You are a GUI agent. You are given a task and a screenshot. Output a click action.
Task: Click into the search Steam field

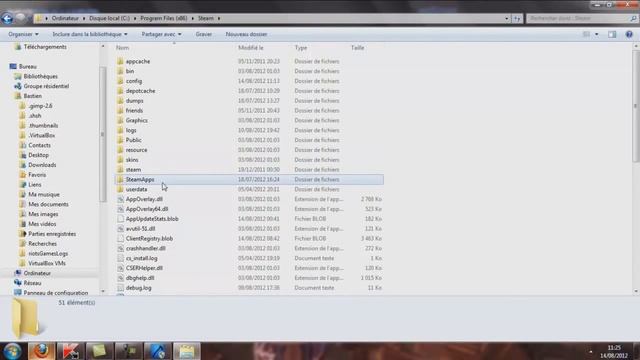pos(582,18)
